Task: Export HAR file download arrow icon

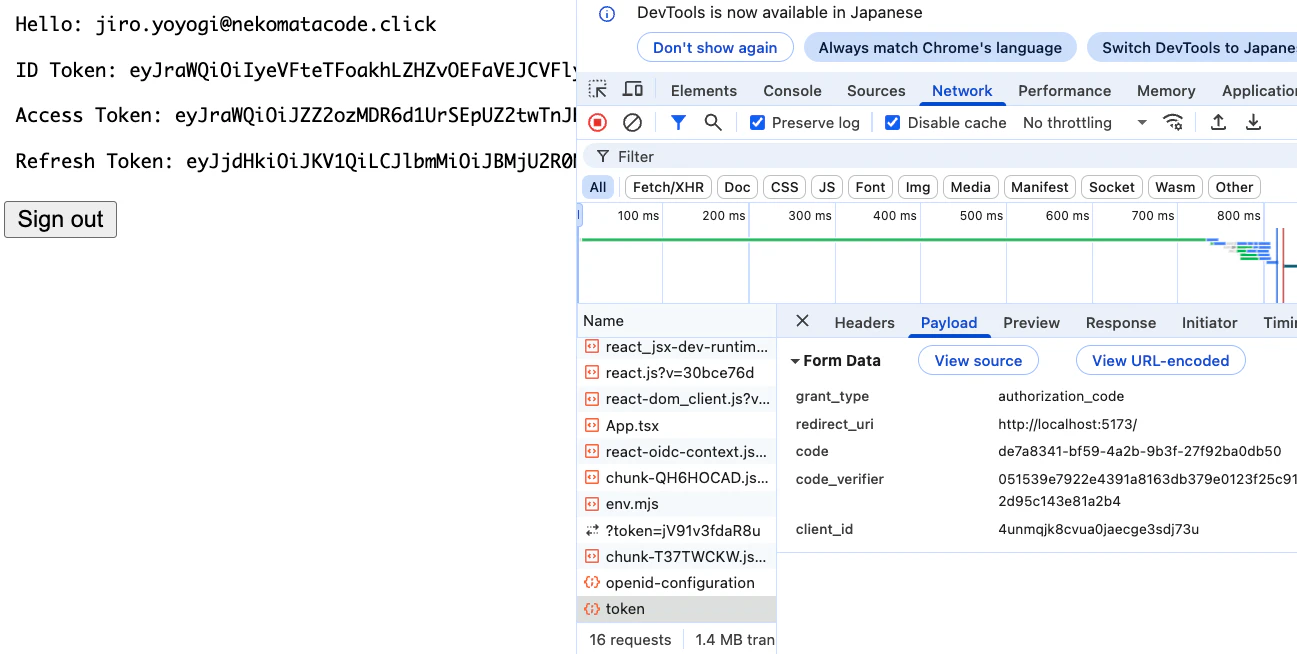Action: (1253, 122)
